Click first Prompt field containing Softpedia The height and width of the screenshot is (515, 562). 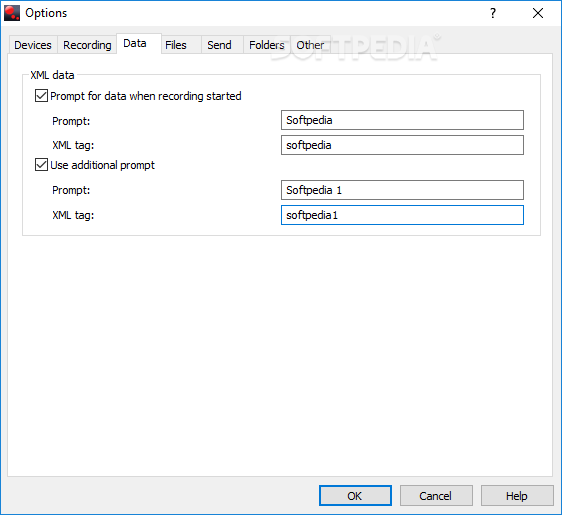(x=402, y=120)
